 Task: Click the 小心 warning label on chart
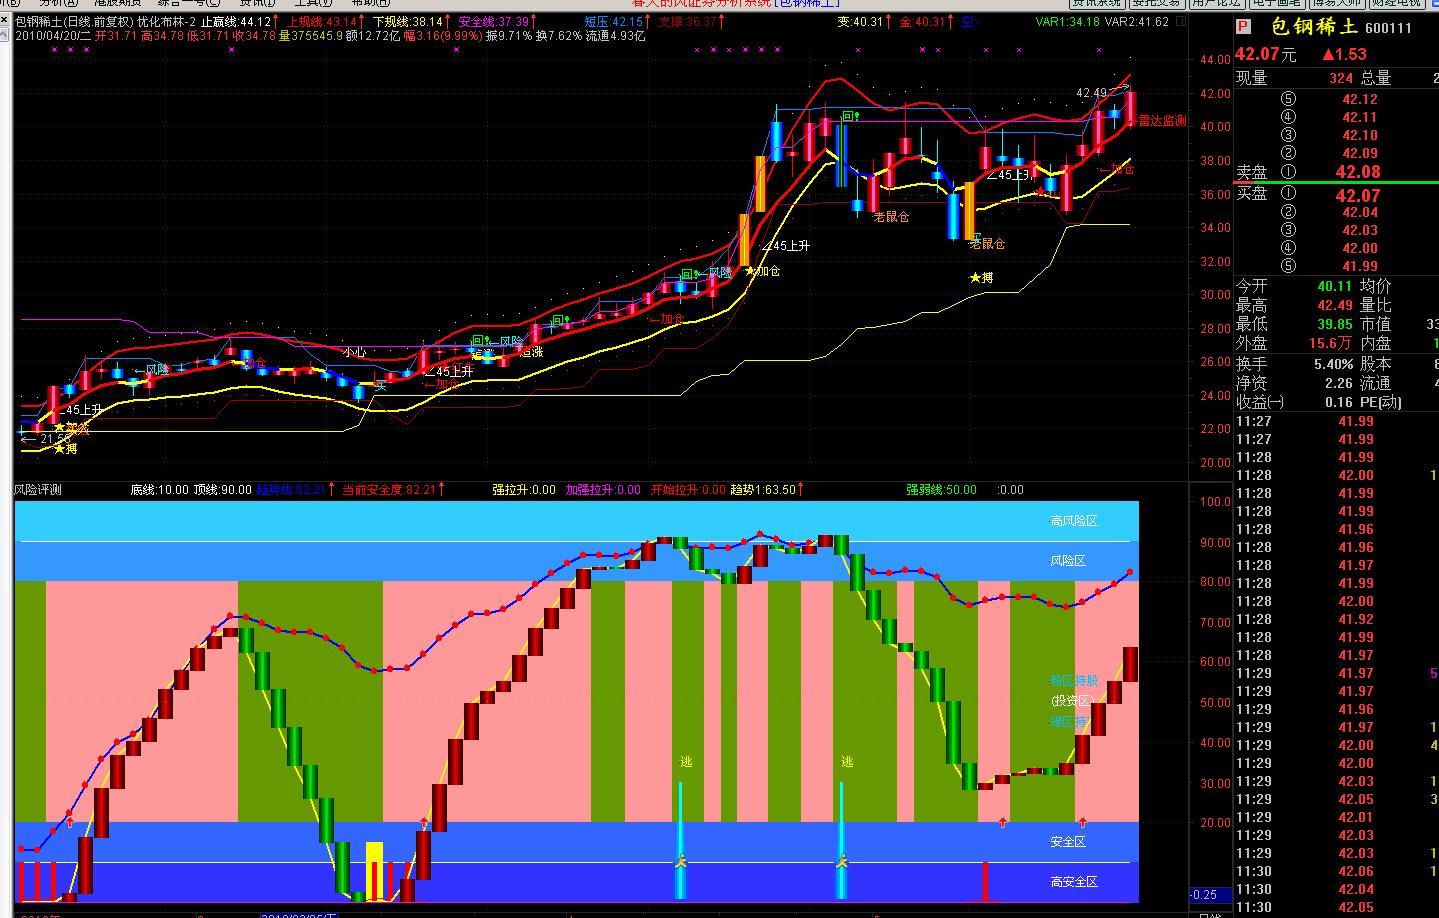354,352
